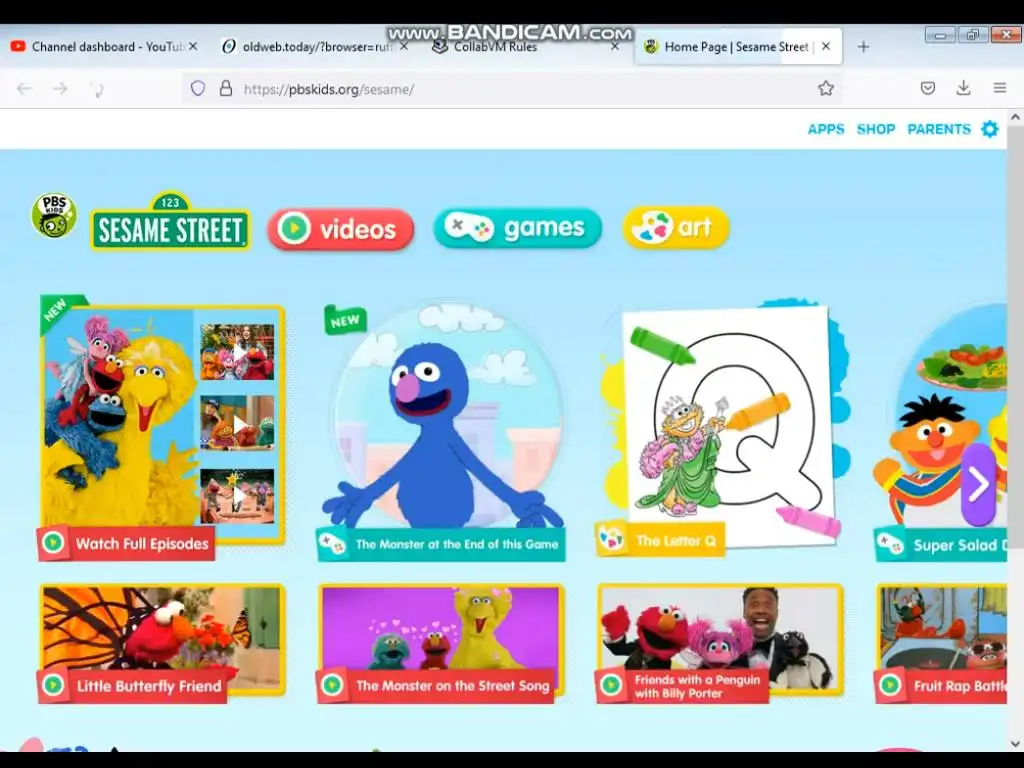The height and width of the screenshot is (768, 1024).
Task: Click play icon on Little Butterfly Friend label
Action: pos(54,685)
